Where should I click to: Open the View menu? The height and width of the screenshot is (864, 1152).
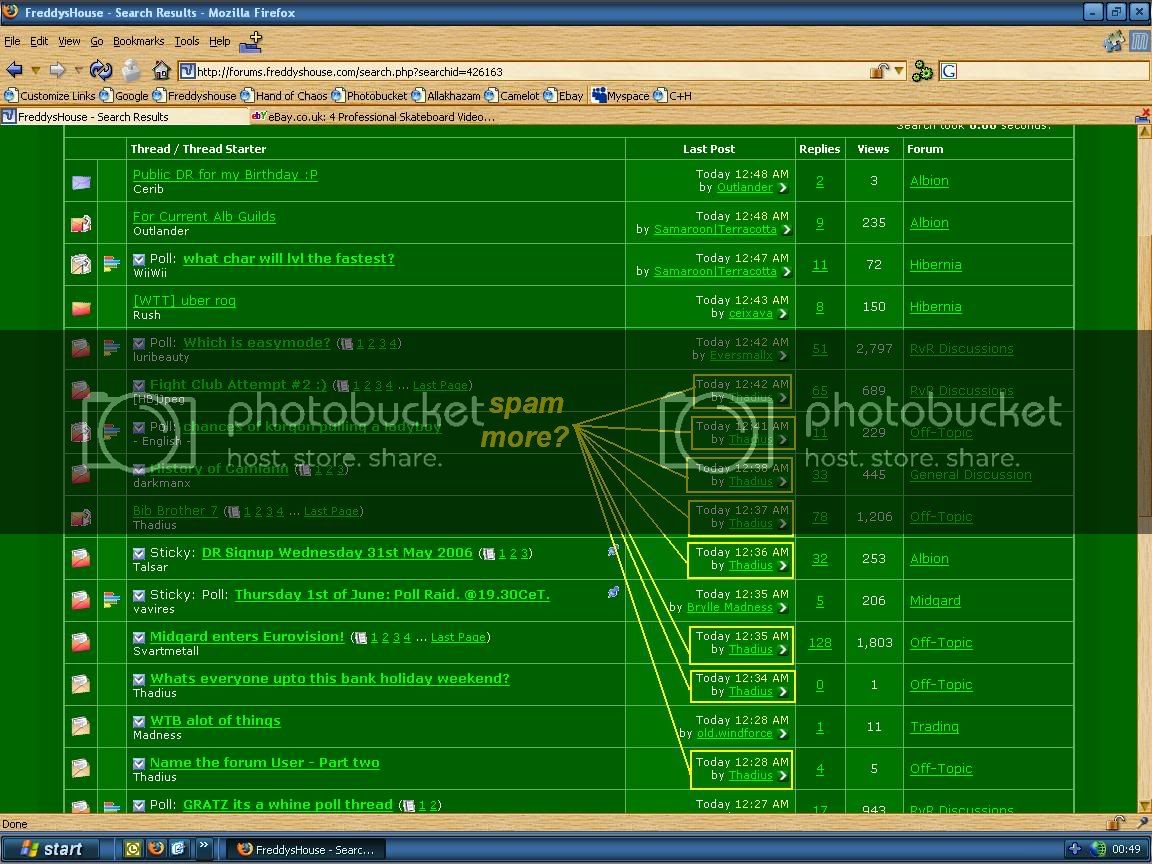point(69,41)
